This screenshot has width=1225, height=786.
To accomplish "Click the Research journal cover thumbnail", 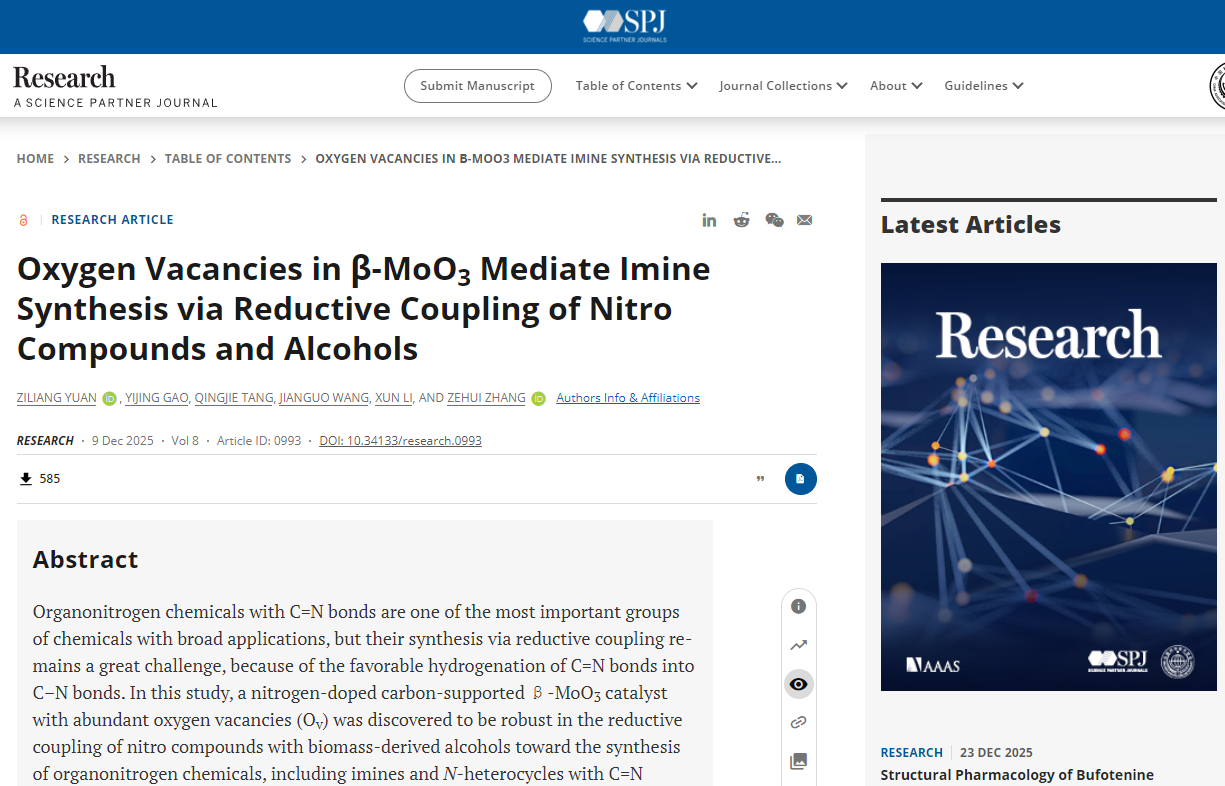I will tap(1048, 476).
